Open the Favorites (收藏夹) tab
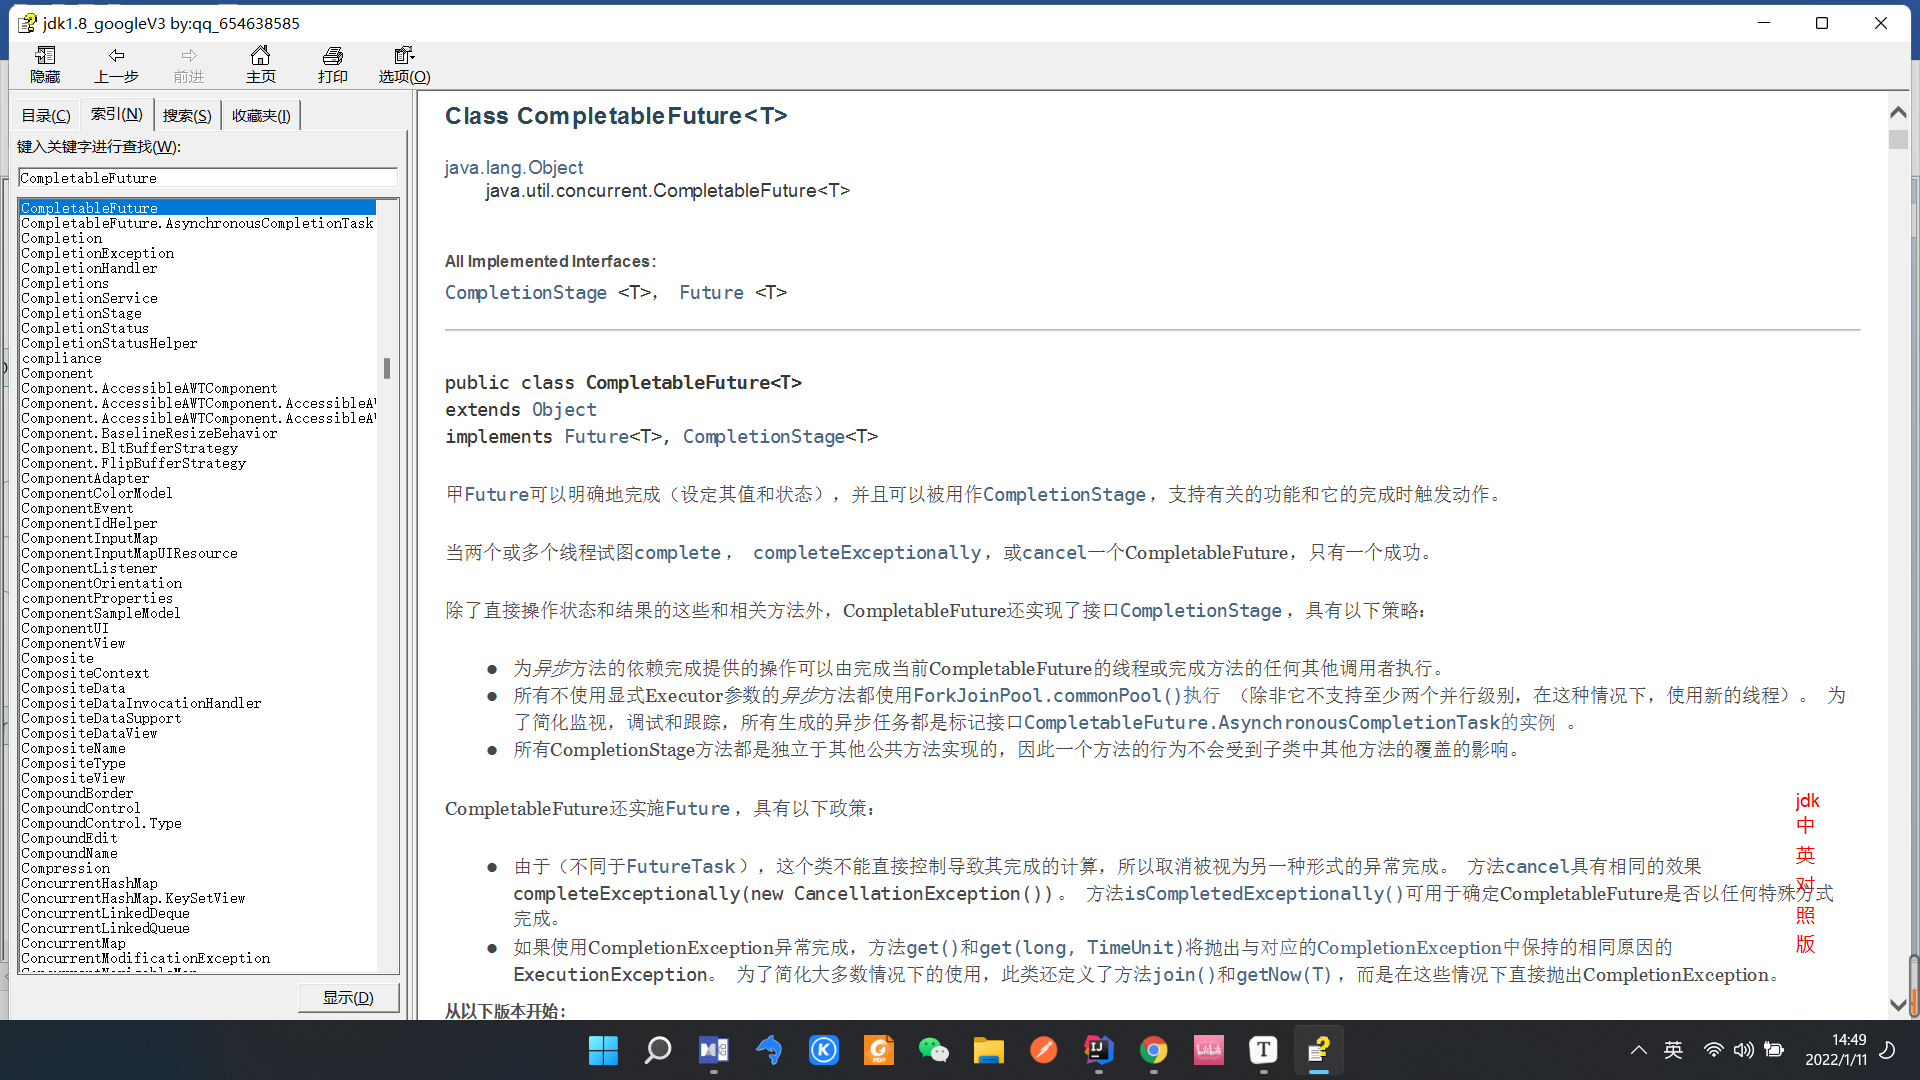Viewport: 1920px width, 1080px height. 261,116
